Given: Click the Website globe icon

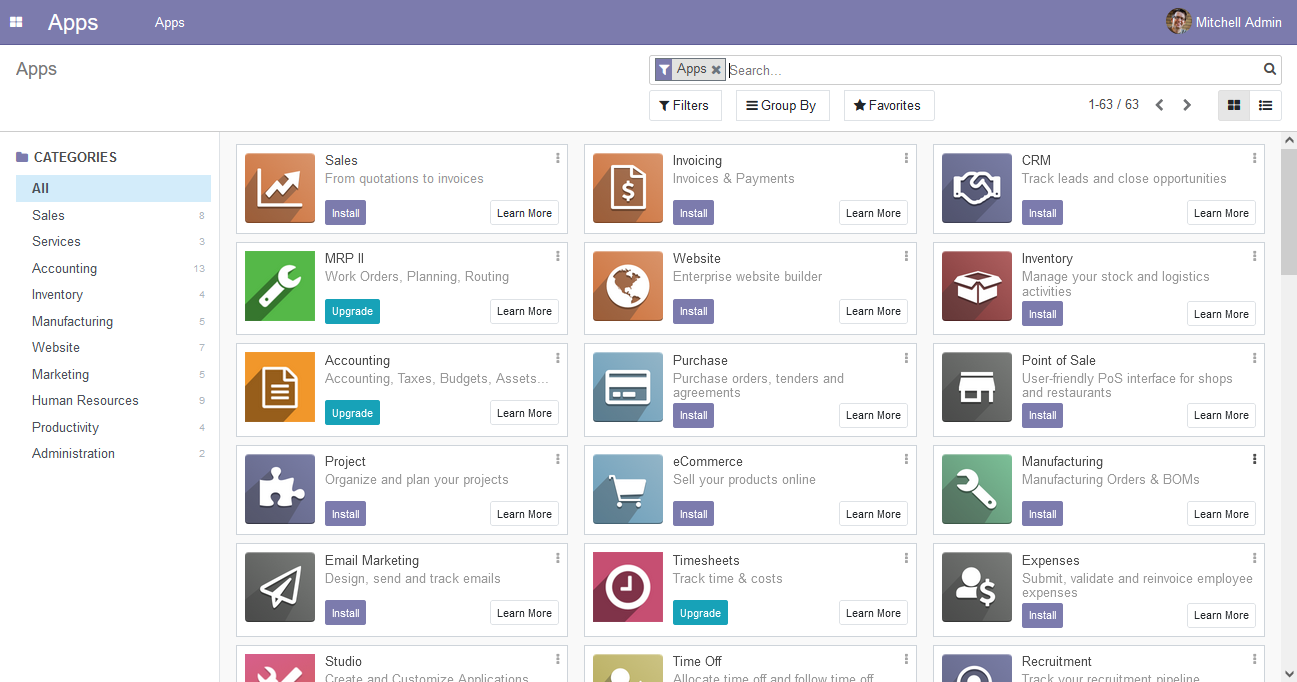Looking at the screenshot, I should (628, 286).
